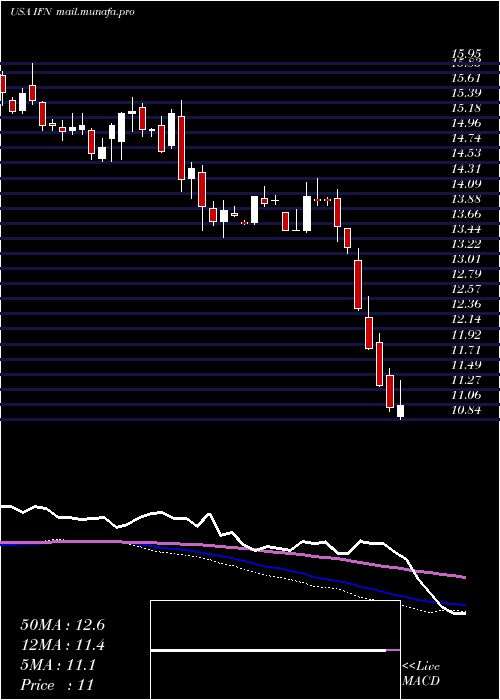500x700 pixels.
Task: Click the long red candle spanning 13.01 to 12.36
Action: pyautogui.click(x=358, y=284)
